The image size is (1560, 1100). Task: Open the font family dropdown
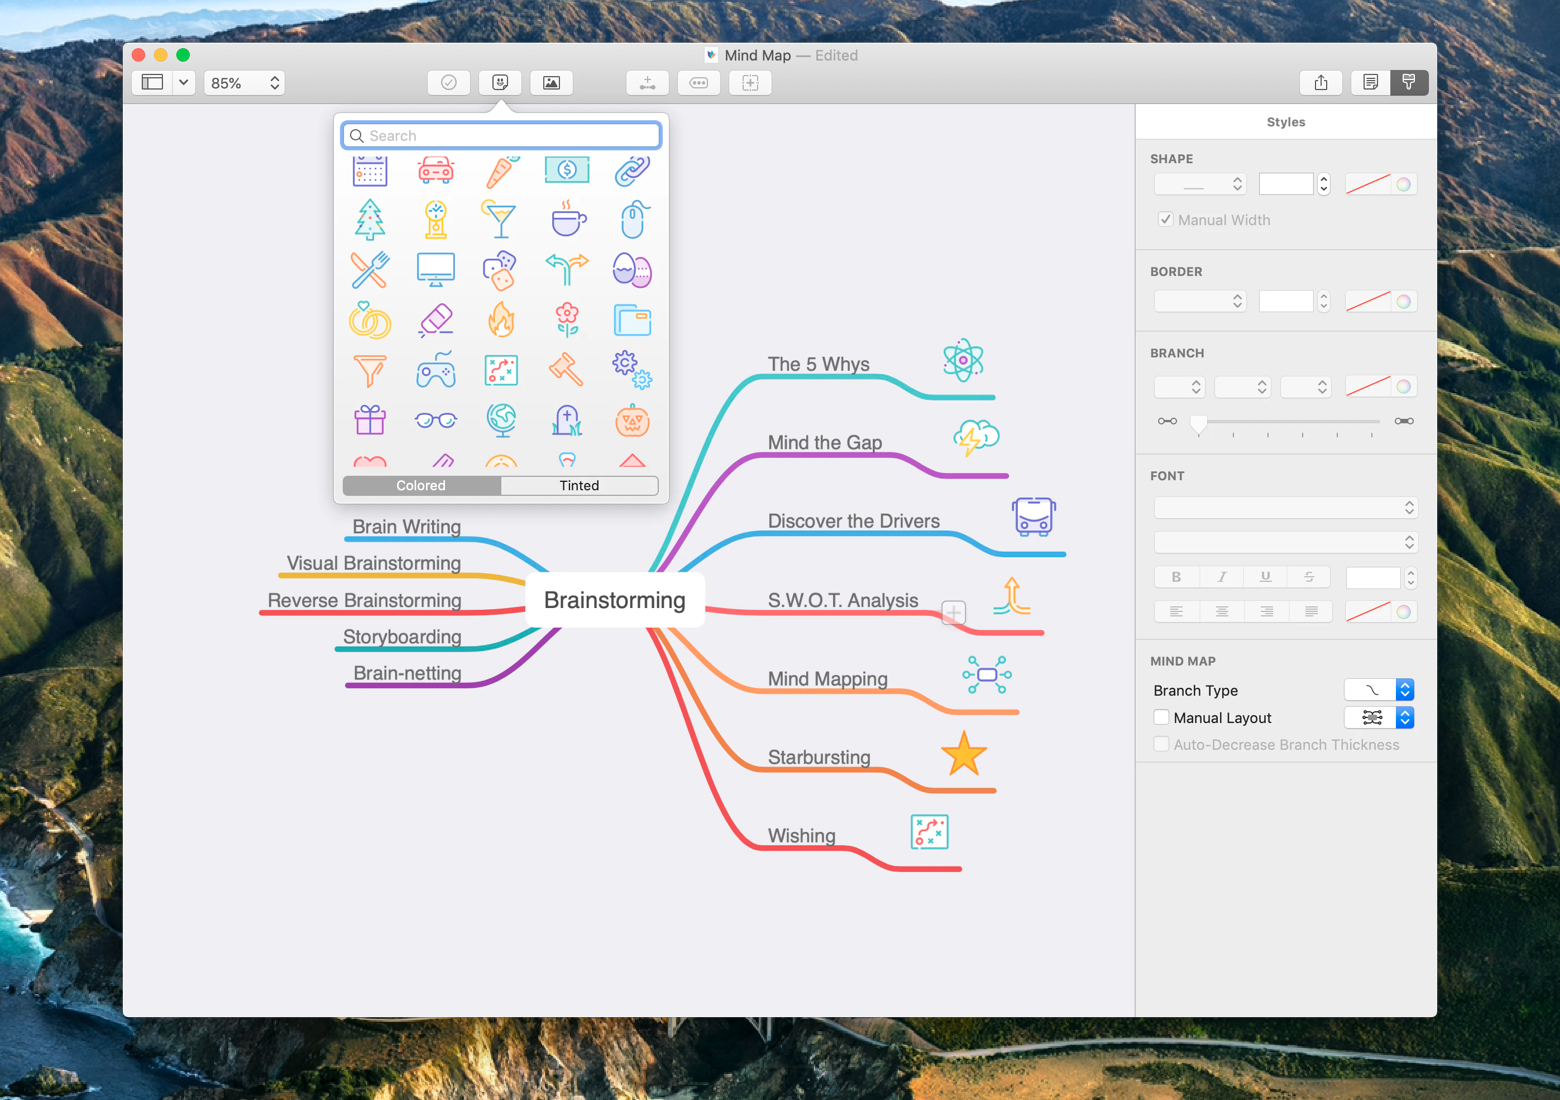tap(1286, 507)
